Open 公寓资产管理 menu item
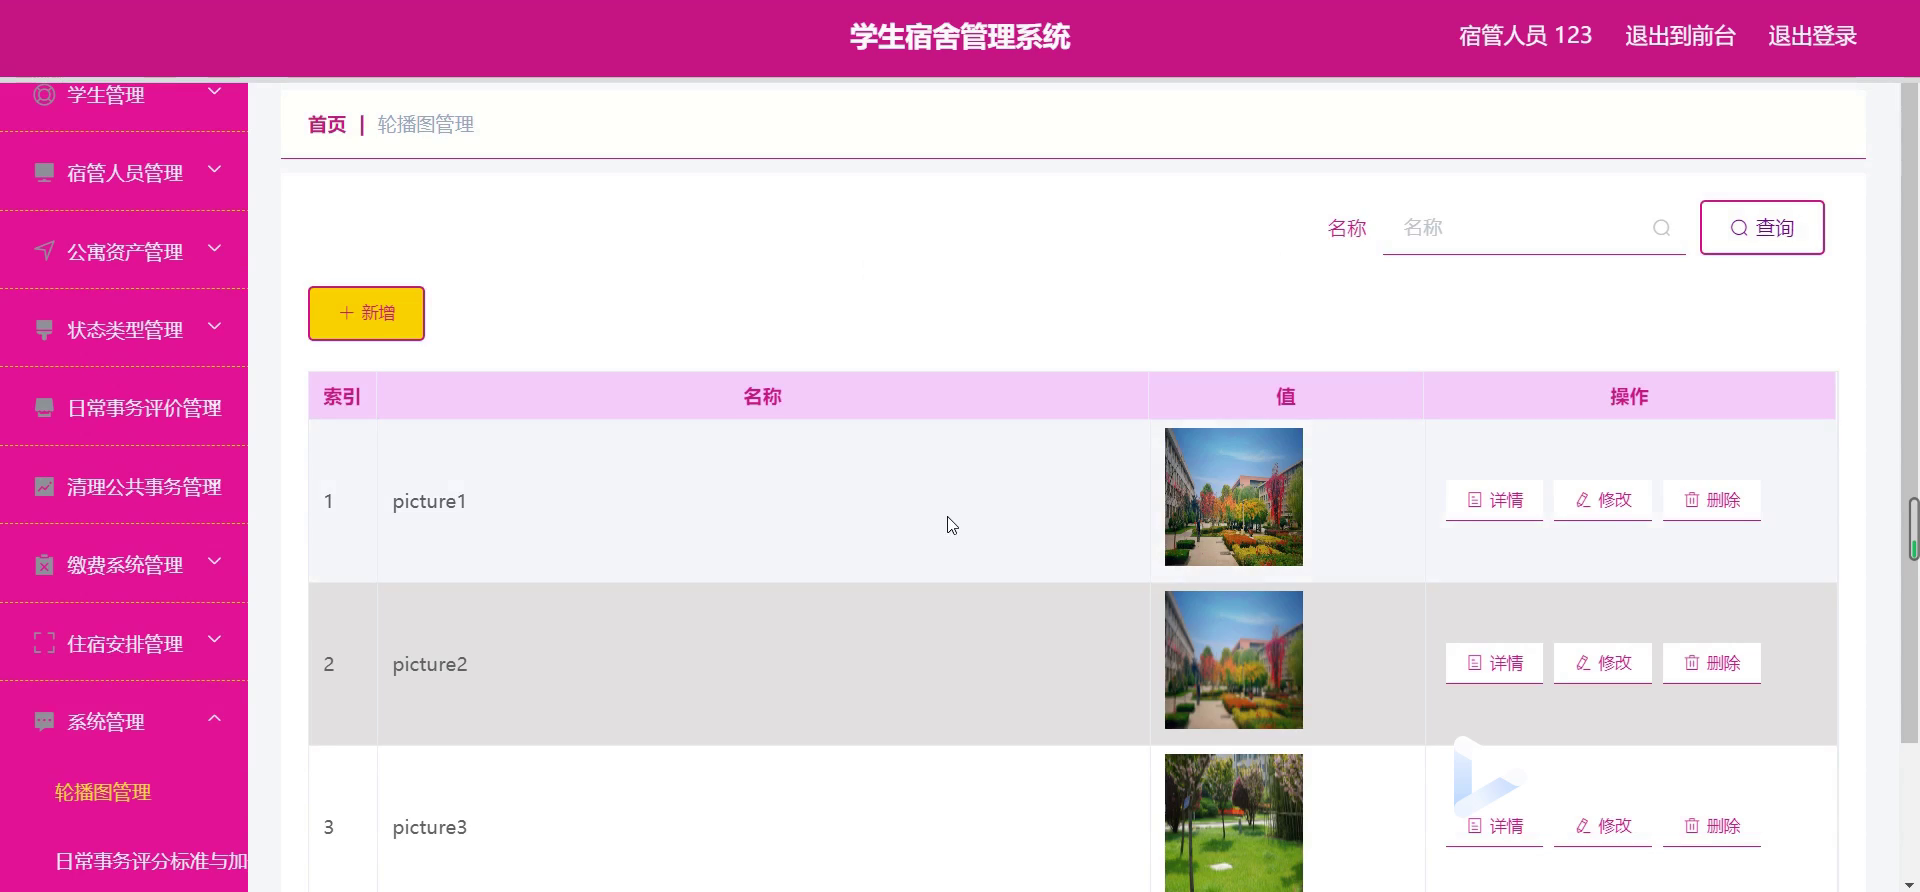The image size is (1920, 892). (124, 250)
